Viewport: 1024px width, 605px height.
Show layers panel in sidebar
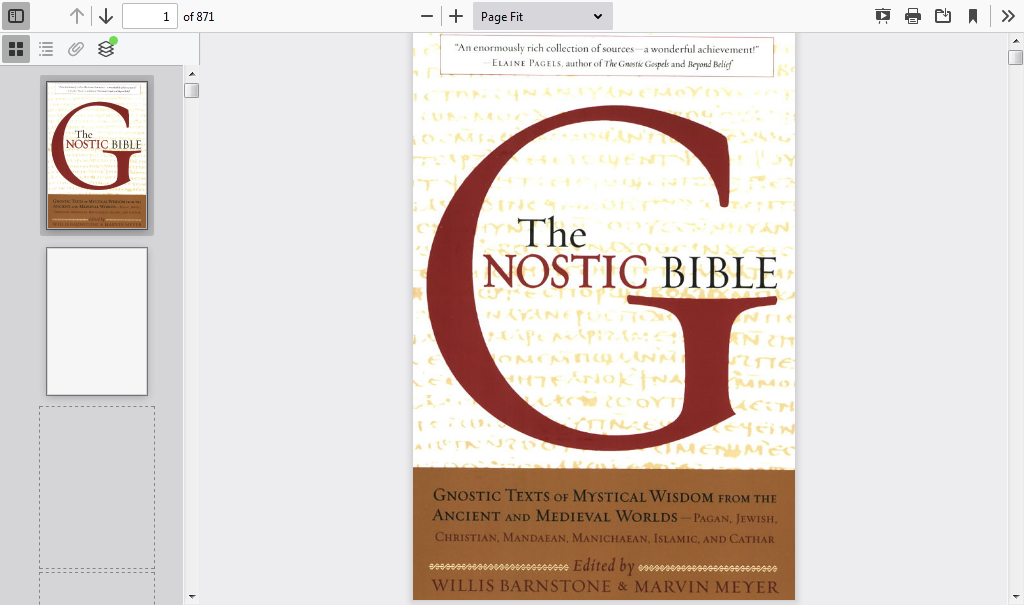[106, 49]
